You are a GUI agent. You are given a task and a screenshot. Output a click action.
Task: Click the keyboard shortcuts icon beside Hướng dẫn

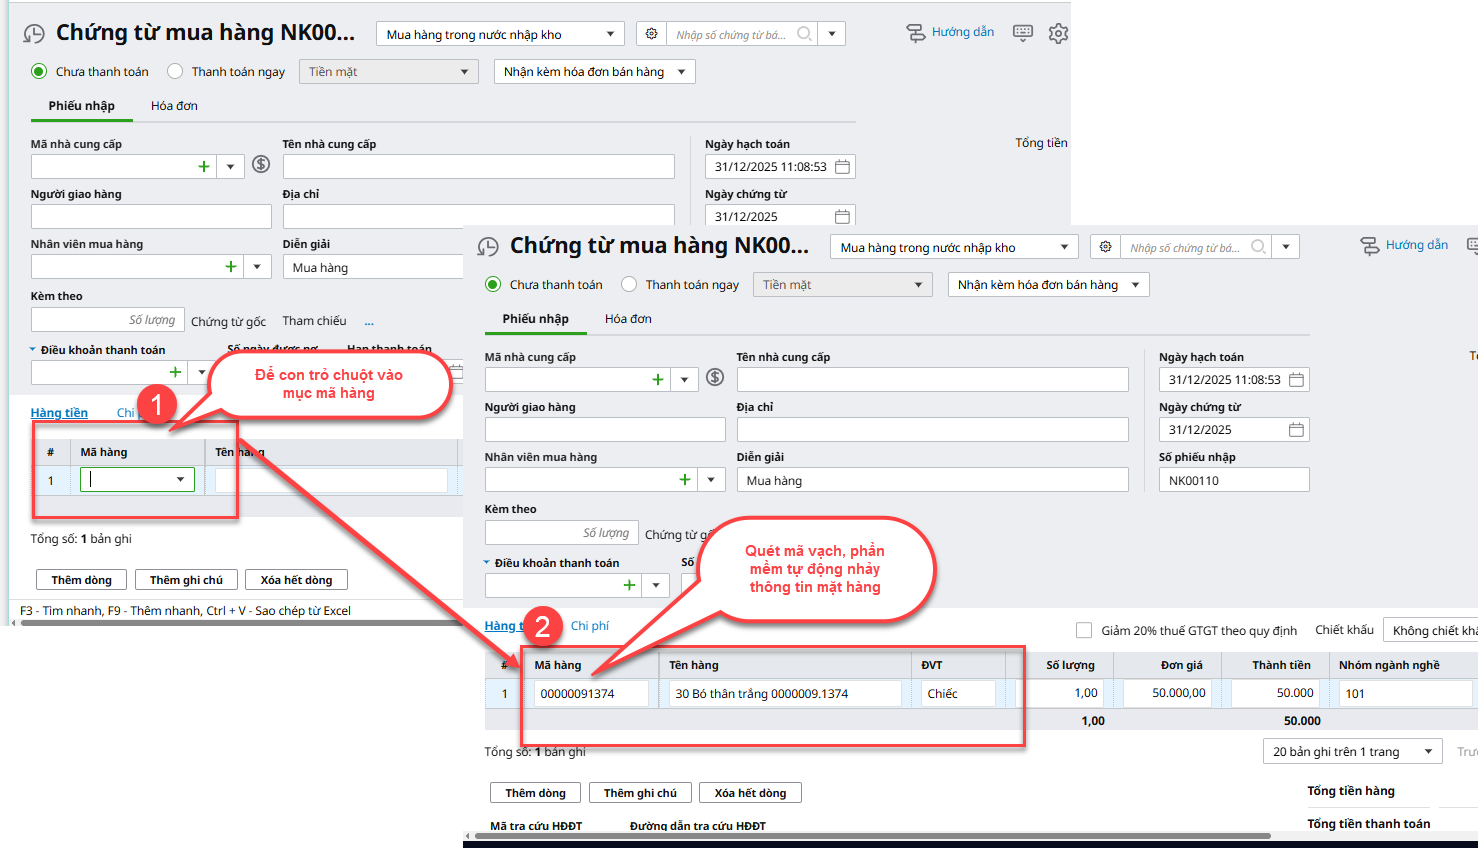click(x=1022, y=33)
